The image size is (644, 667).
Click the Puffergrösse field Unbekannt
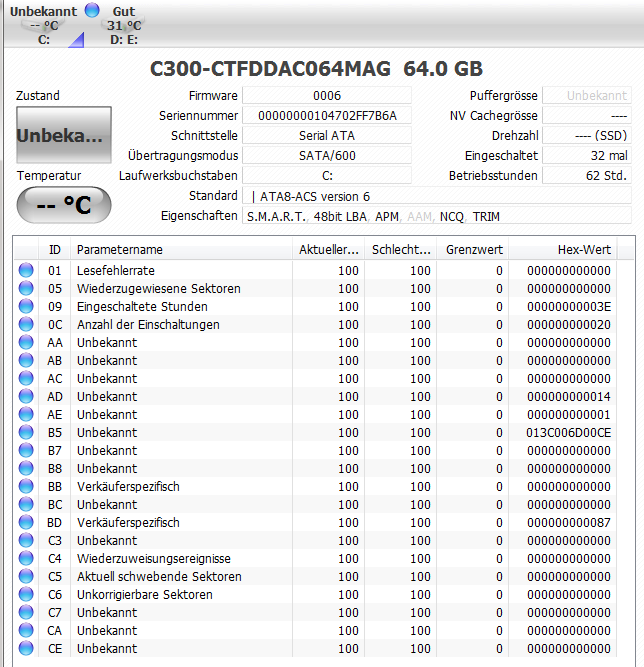tap(587, 95)
